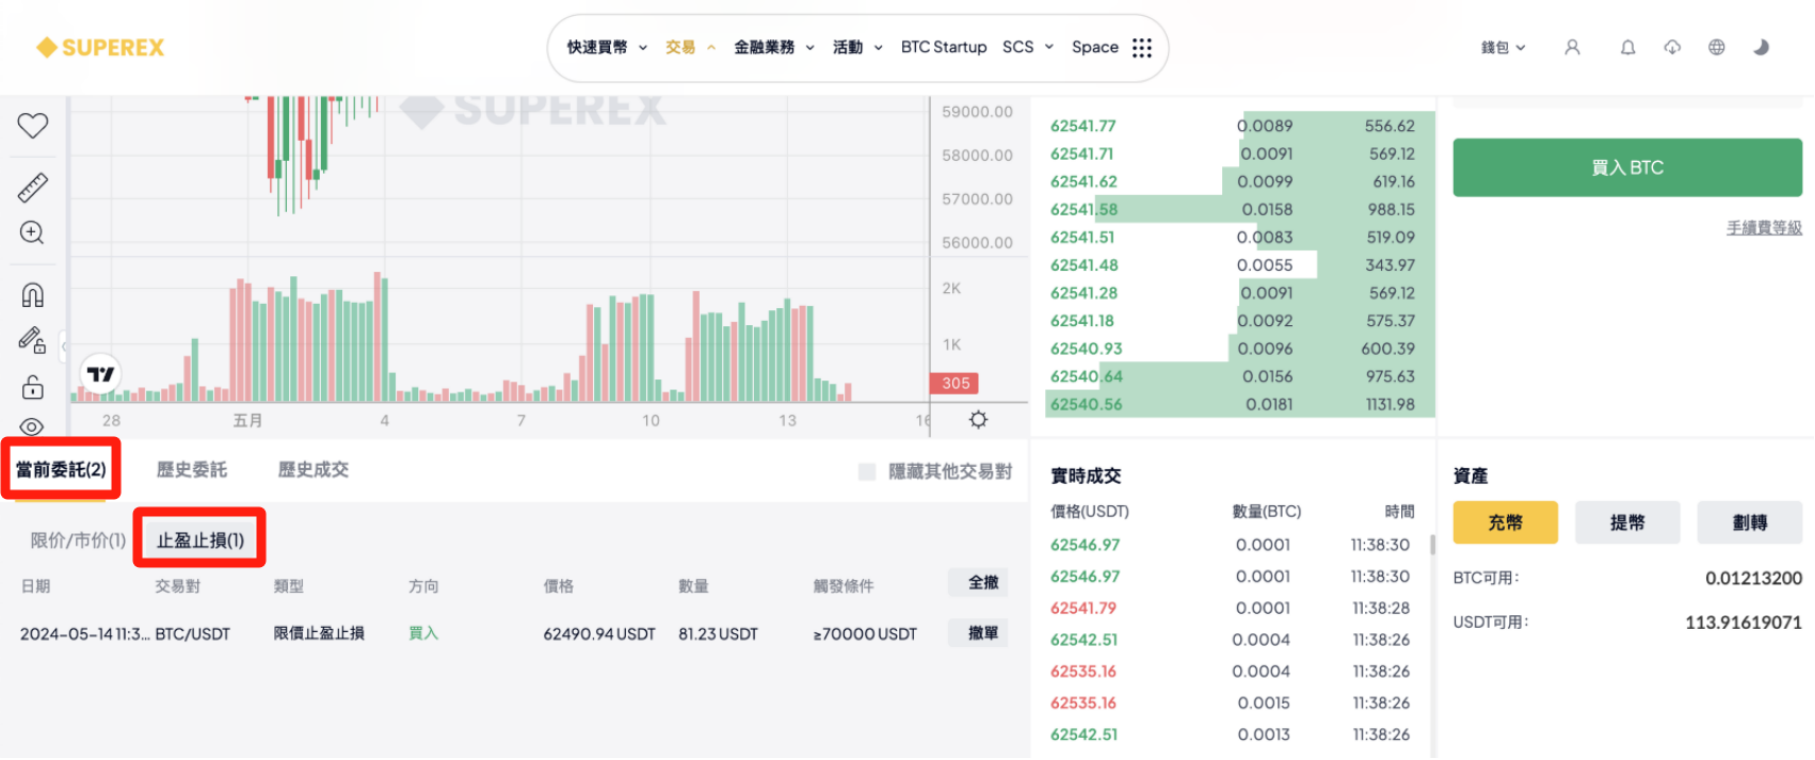This screenshot has width=1815, height=760.
Task: Open chart settings gear icon
Action: tap(978, 420)
